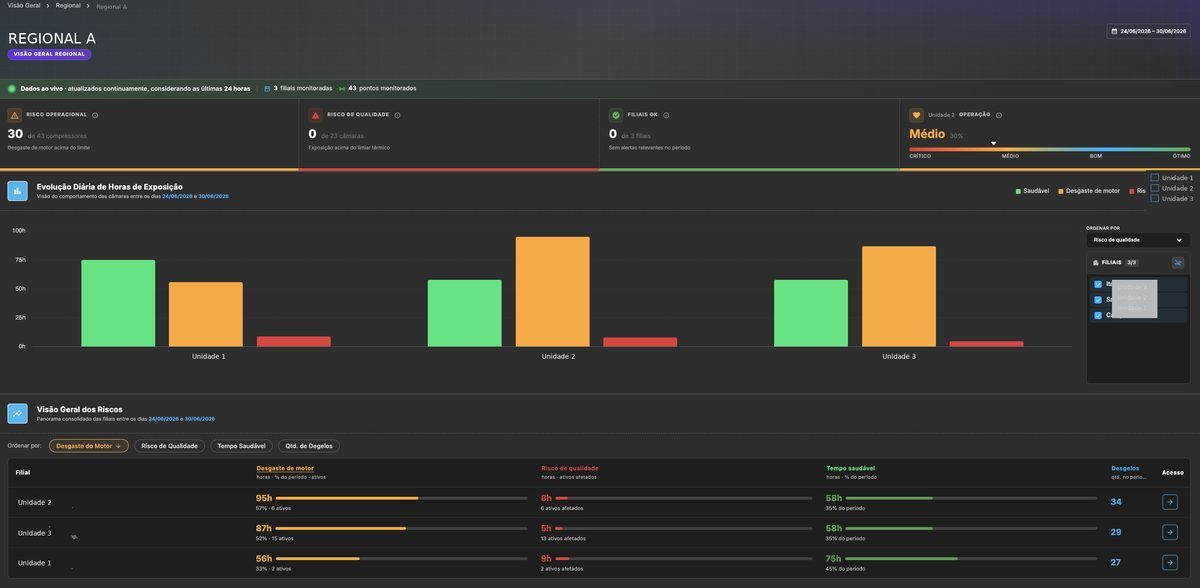Uncheck the third filial checkbox in the filter list
The image size is (1200, 588).
[x=1098, y=315]
